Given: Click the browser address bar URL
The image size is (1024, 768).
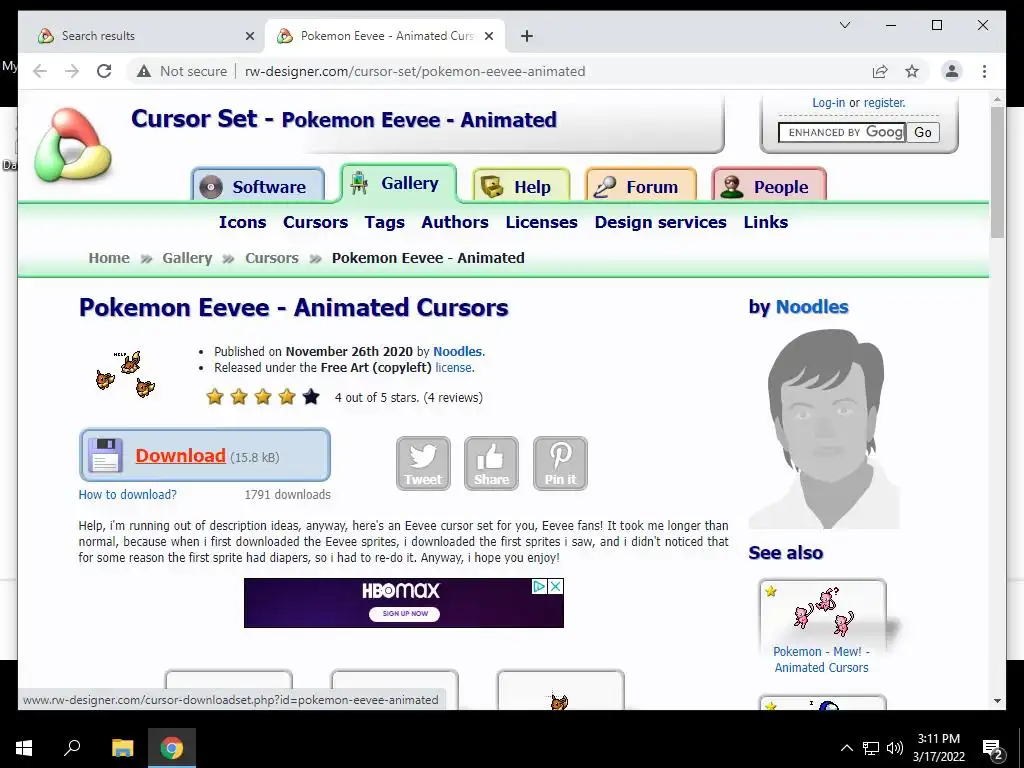Looking at the screenshot, I should pos(415,71).
